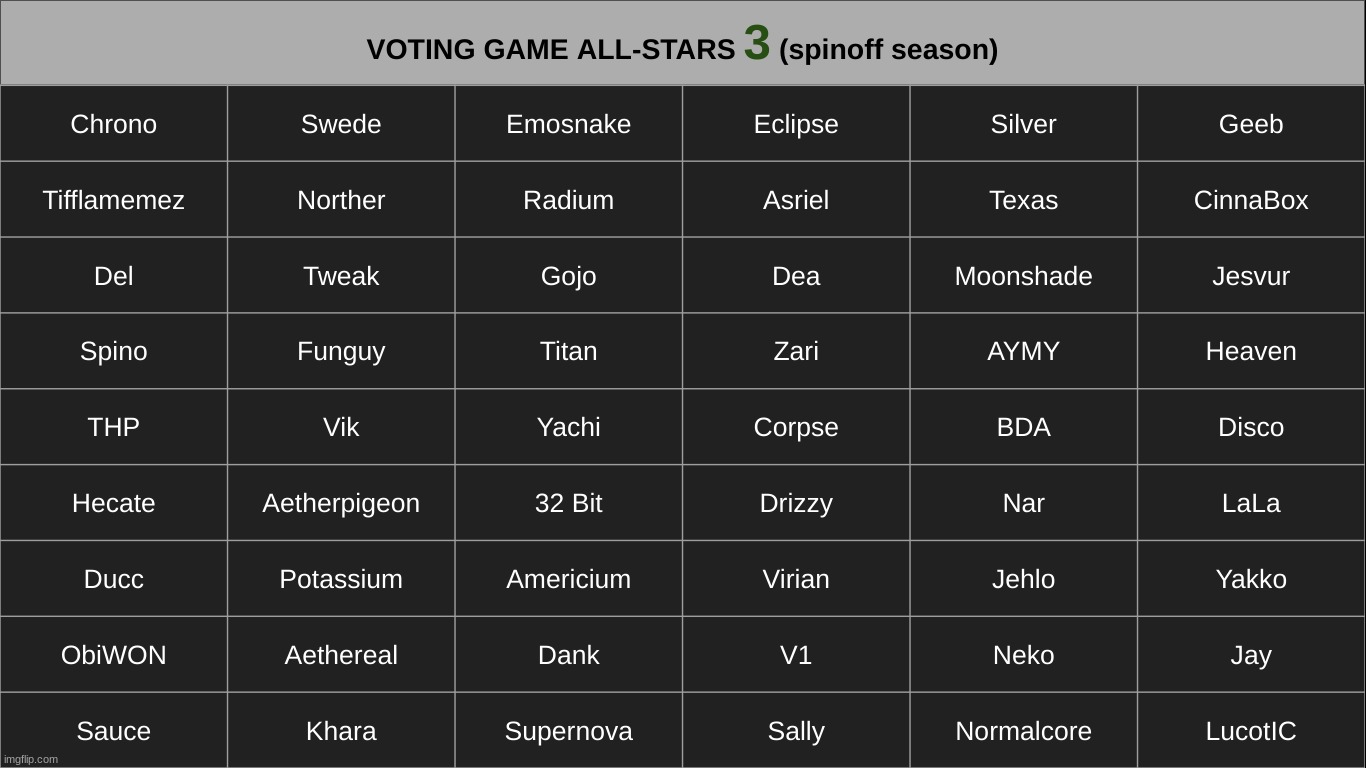1366x768 pixels.
Task: Select the Aetherpigeon cell
Action: [x=341, y=503]
